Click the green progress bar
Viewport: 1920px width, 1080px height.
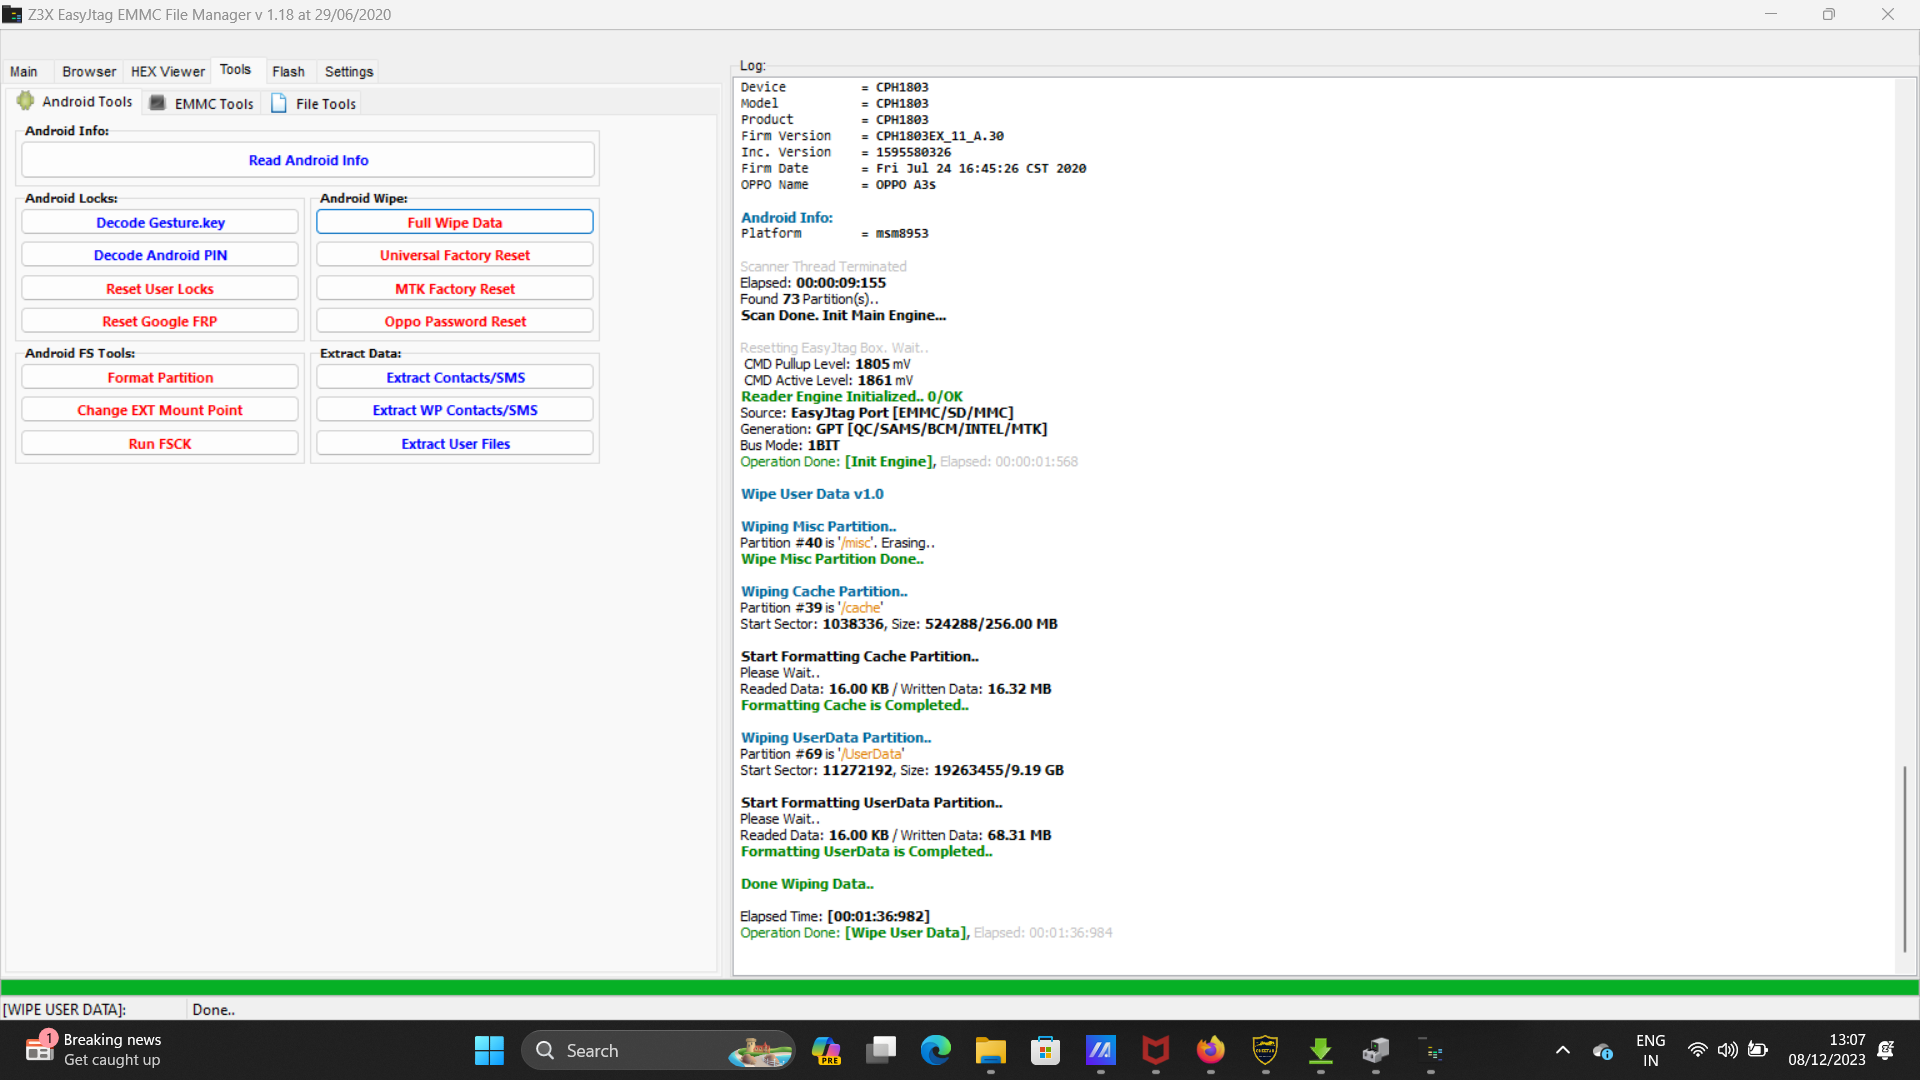(960, 987)
